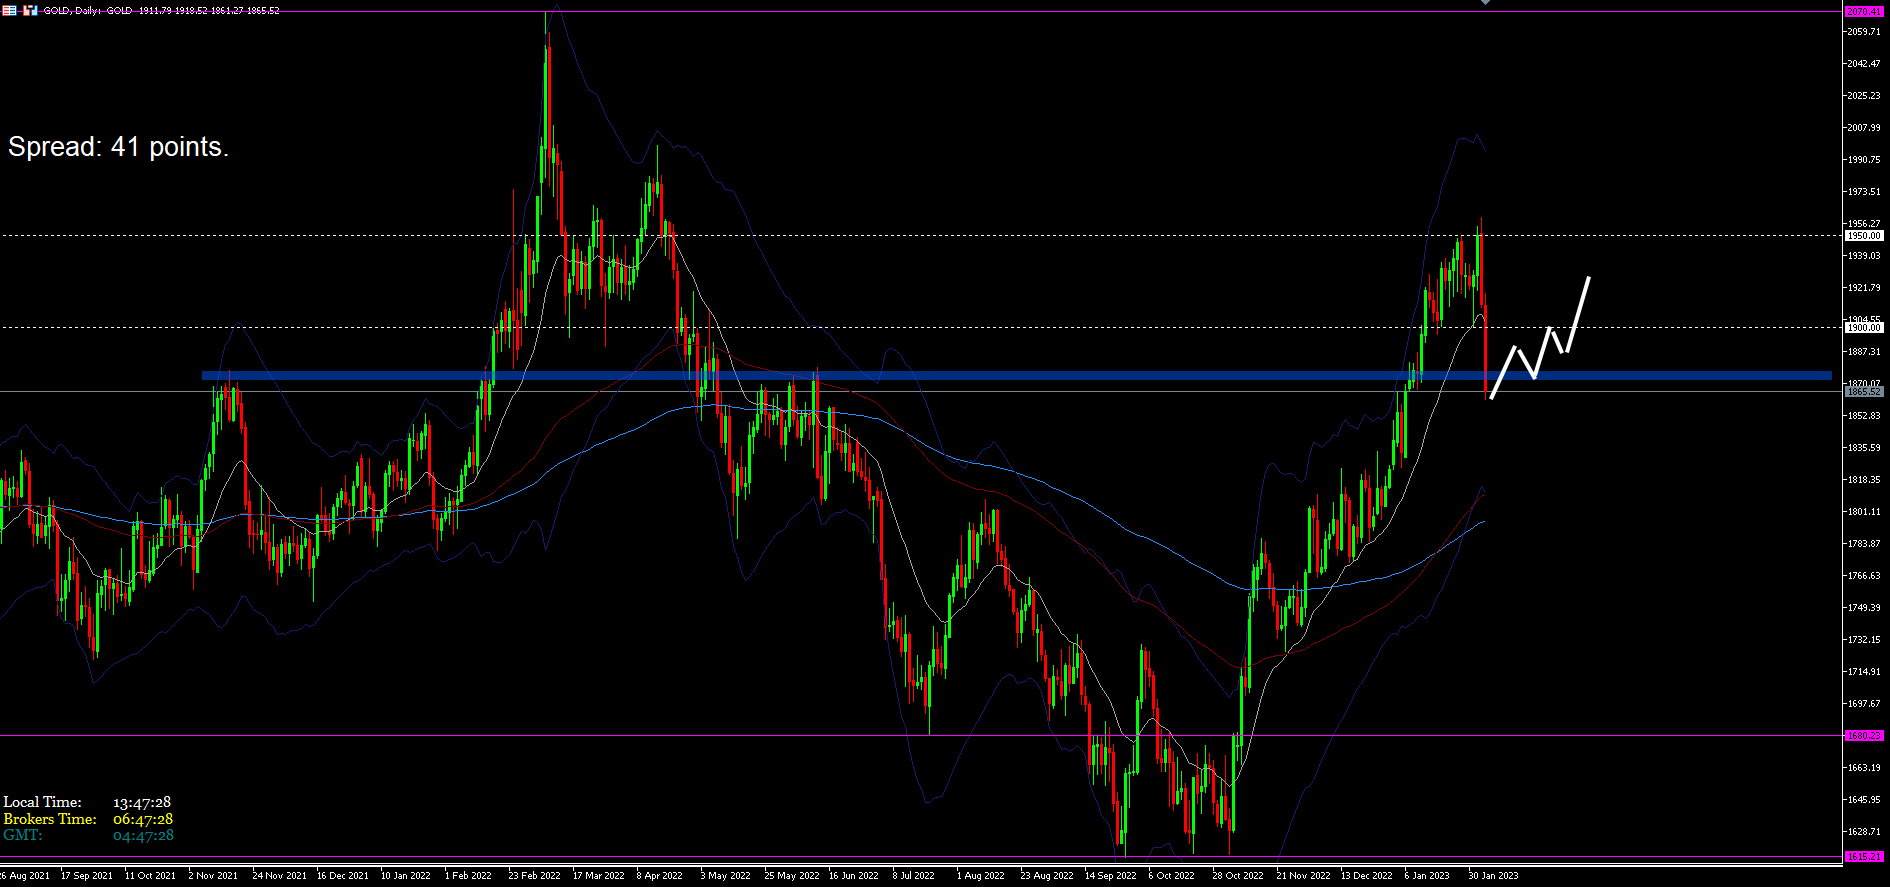The image size is (1890, 887).
Task: Click 1887.31 on the price scale
Action: tap(1863, 352)
